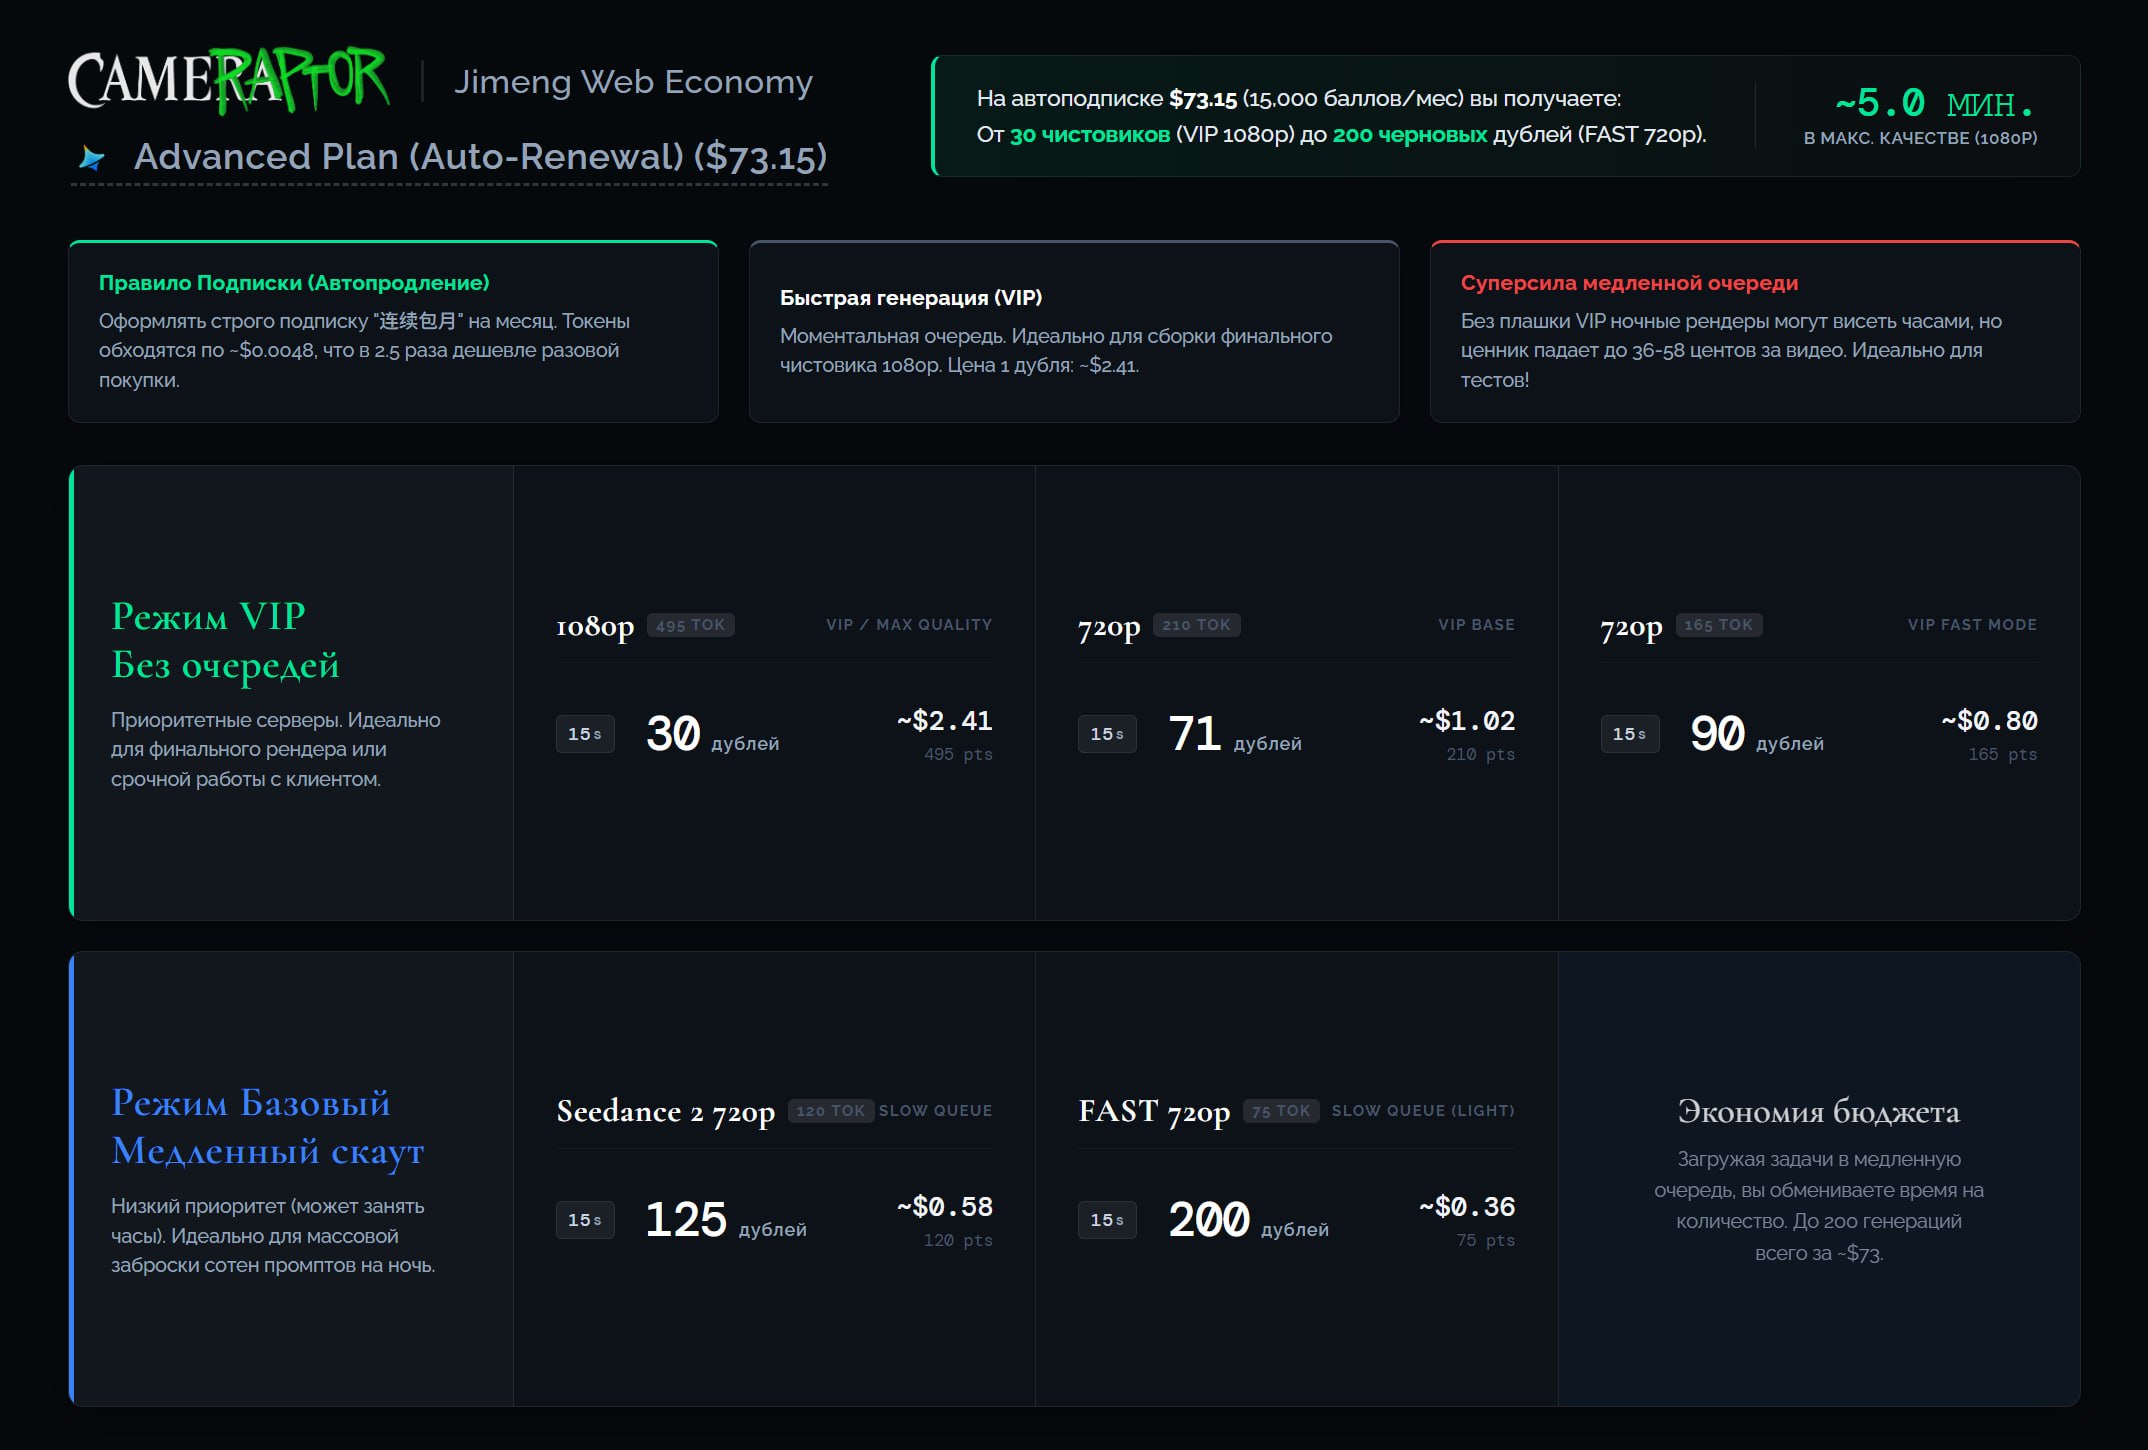Viewport: 2148px width, 1450px height.
Task: Click the CameRaptor logo
Action: click(x=229, y=80)
